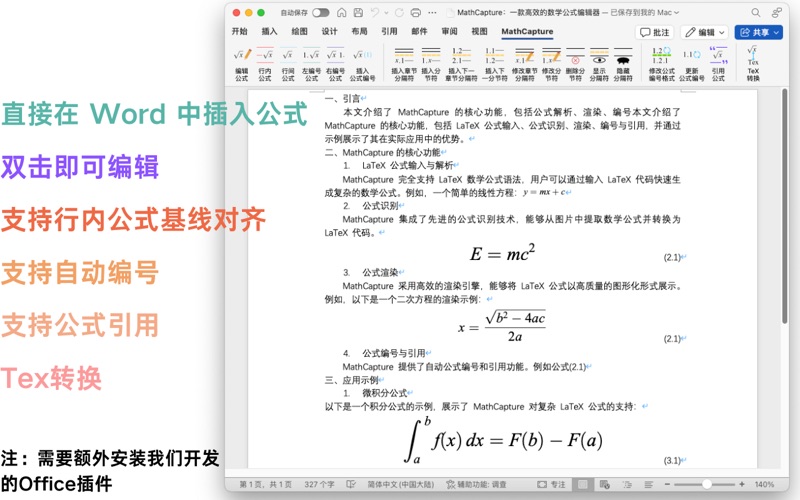Screen dimensions: 800x500
Task: Click the collaboration people icon
Action: pyautogui.click(x=777, y=12)
